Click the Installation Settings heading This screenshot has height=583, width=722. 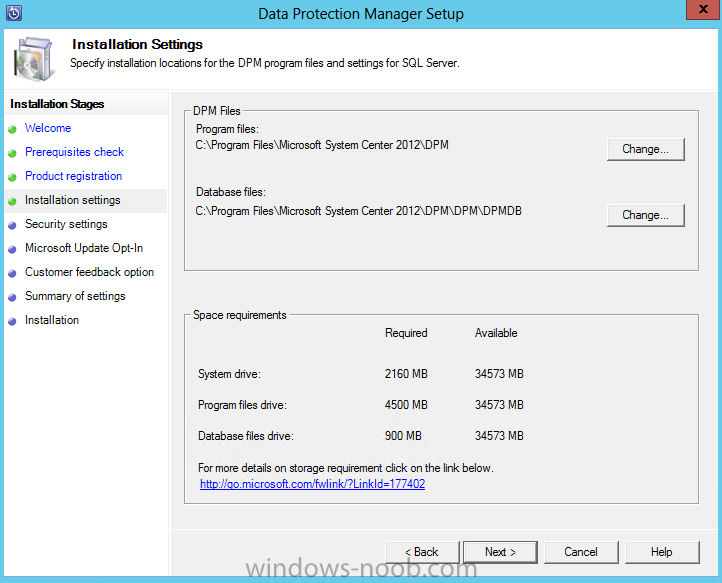(x=137, y=44)
